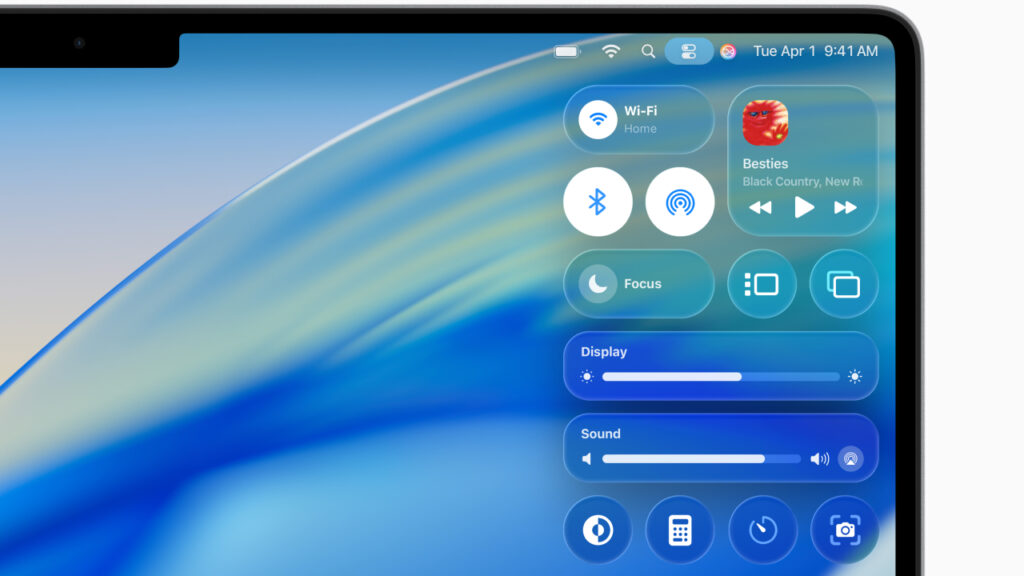Screen dimensions: 1024x576
Task: Choose sound output via AirPlay icon
Action: 850,459
